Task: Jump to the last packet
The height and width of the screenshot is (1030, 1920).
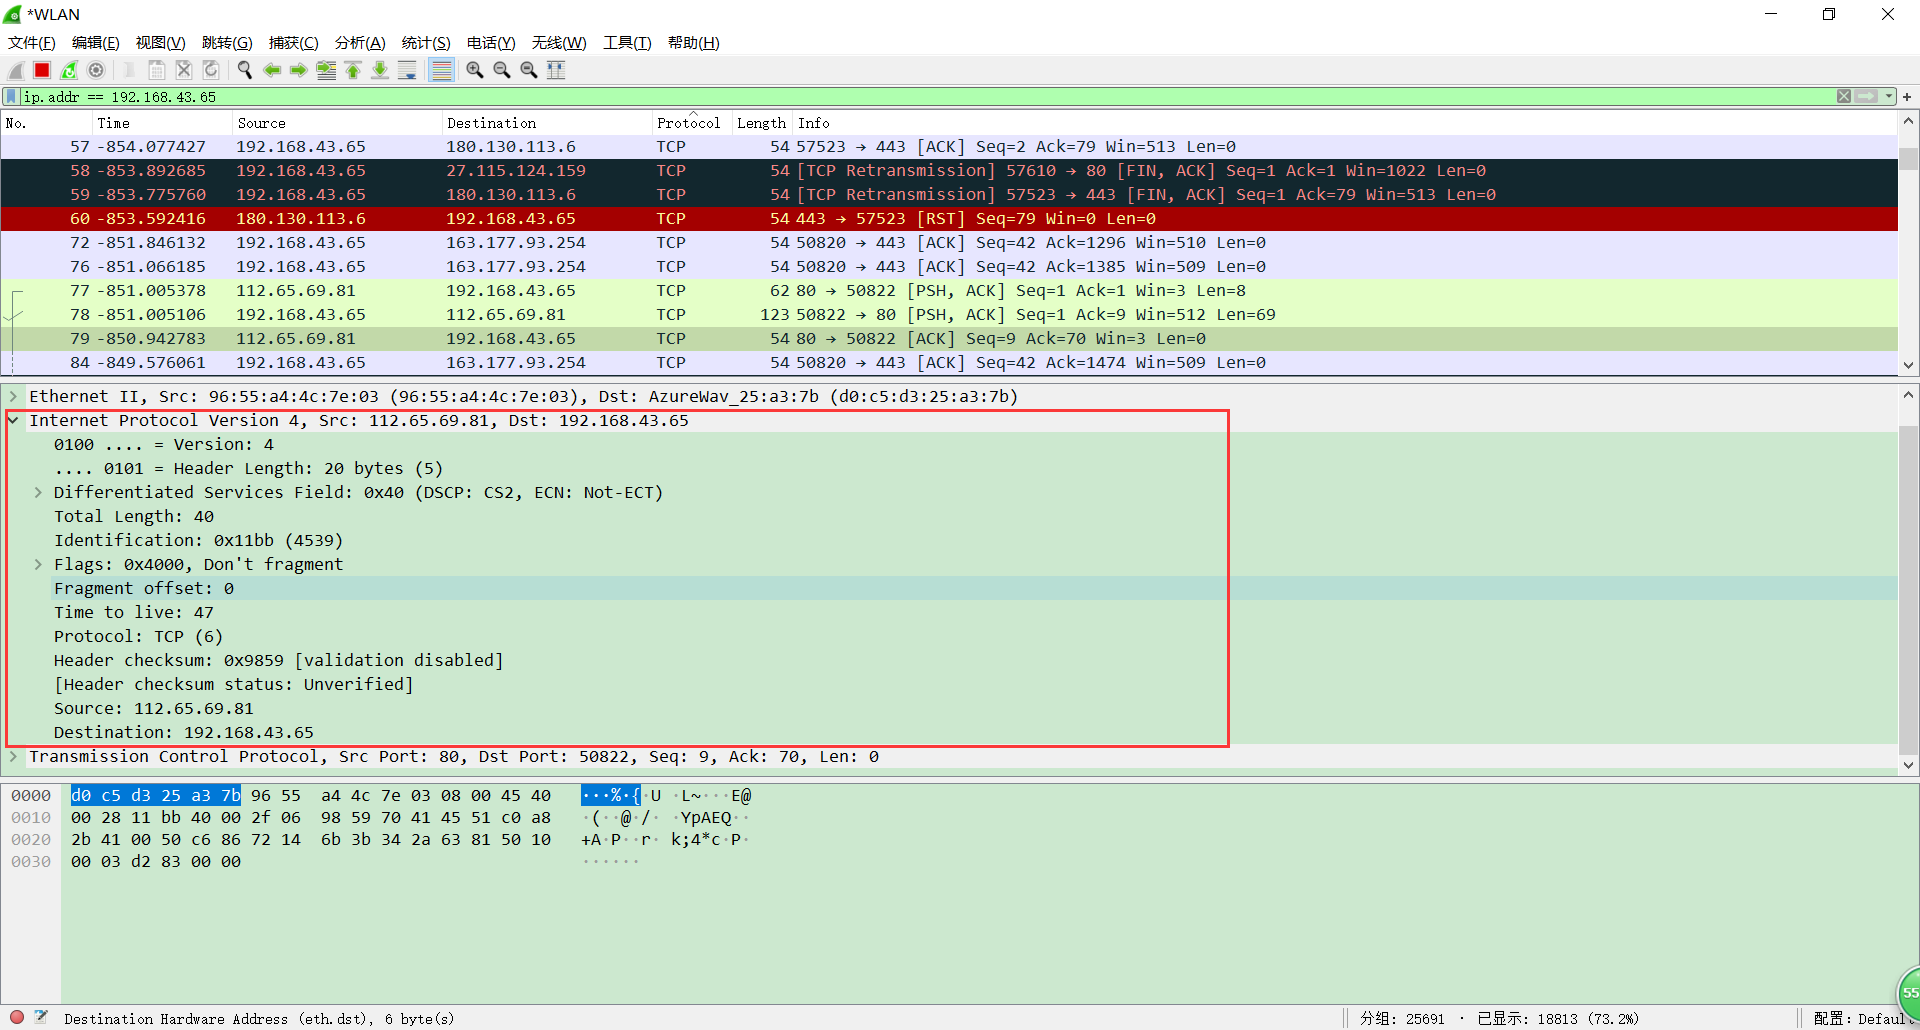Action: 380,70
